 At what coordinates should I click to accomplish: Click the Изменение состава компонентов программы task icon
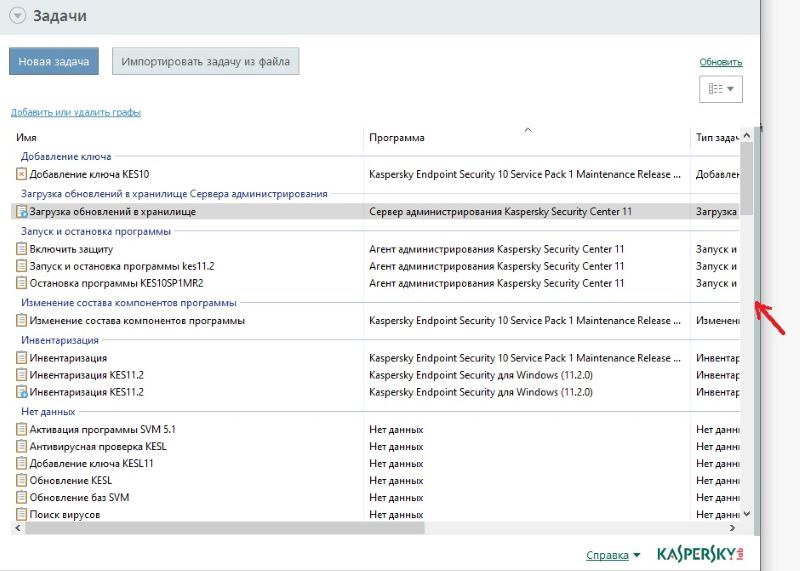click(x=22, y=321)
